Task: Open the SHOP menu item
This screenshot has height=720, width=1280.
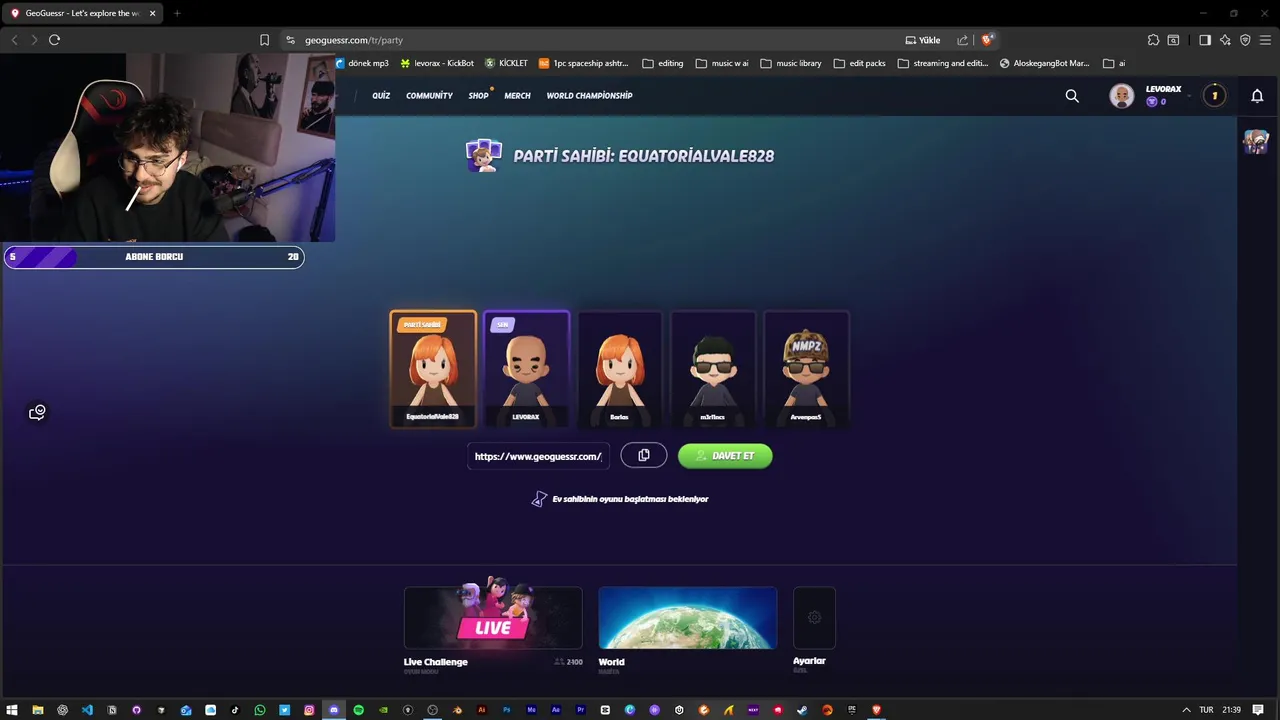Action: 478,96
